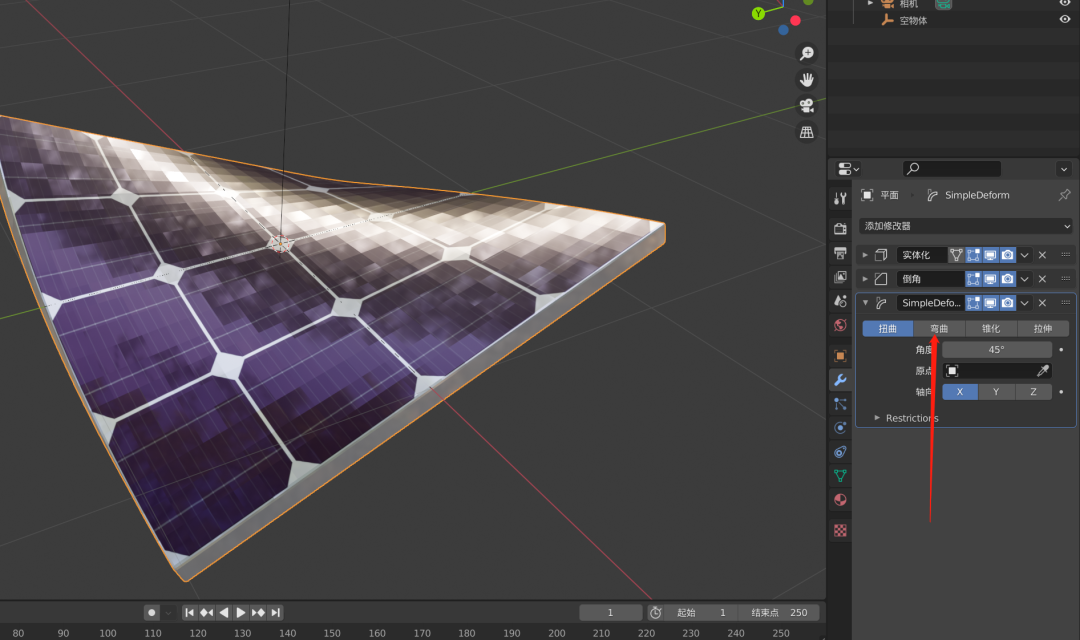
Task: Open the View Layer properties tab
Action: 840,277
